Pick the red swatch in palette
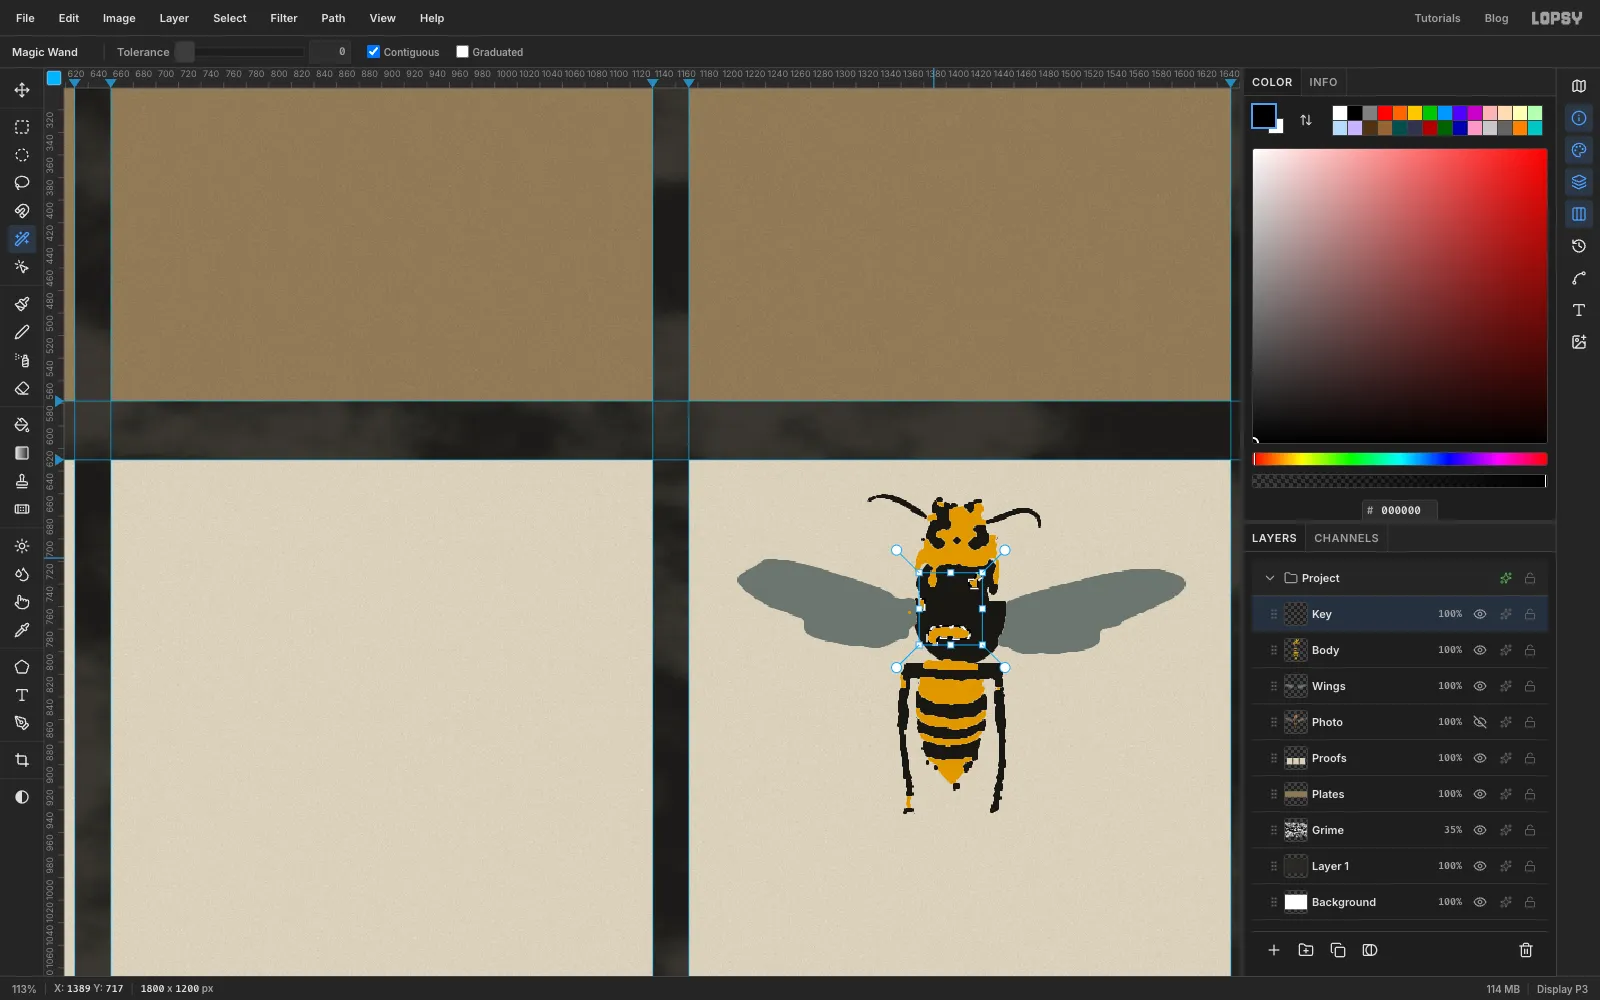Image resolution: width=1600 pixels, height=1000 pixels. [1385, 113]
